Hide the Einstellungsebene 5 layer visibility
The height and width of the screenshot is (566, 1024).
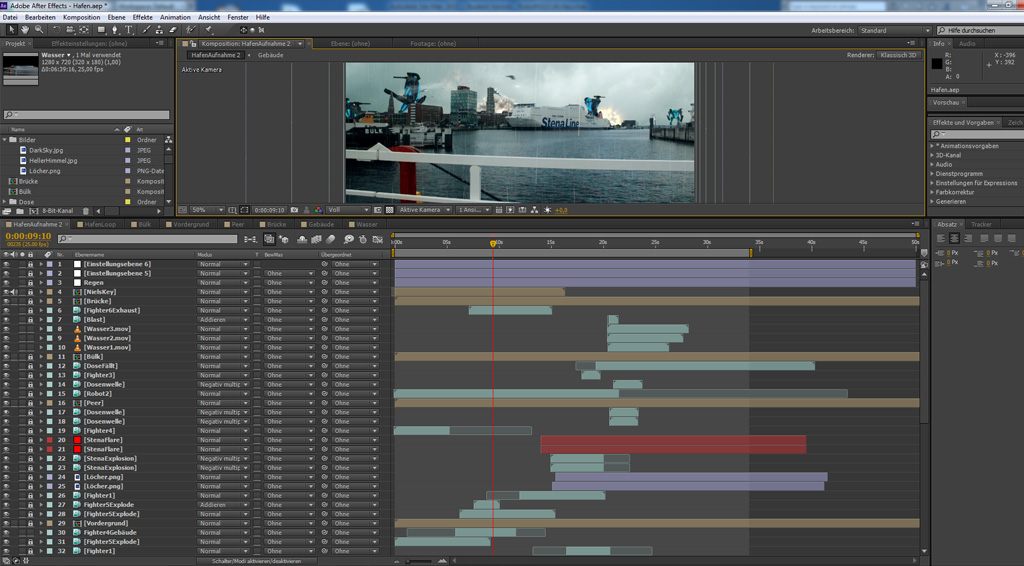click(x=6, y=273)
